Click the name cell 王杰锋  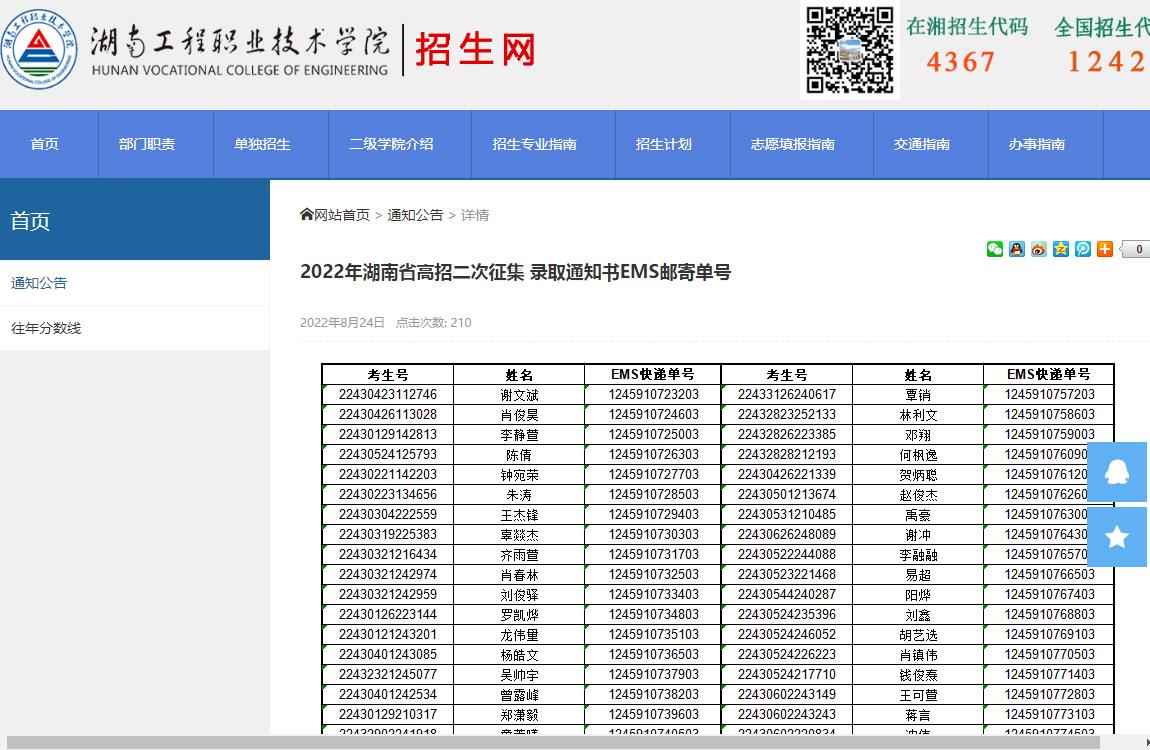click(519, 515)
